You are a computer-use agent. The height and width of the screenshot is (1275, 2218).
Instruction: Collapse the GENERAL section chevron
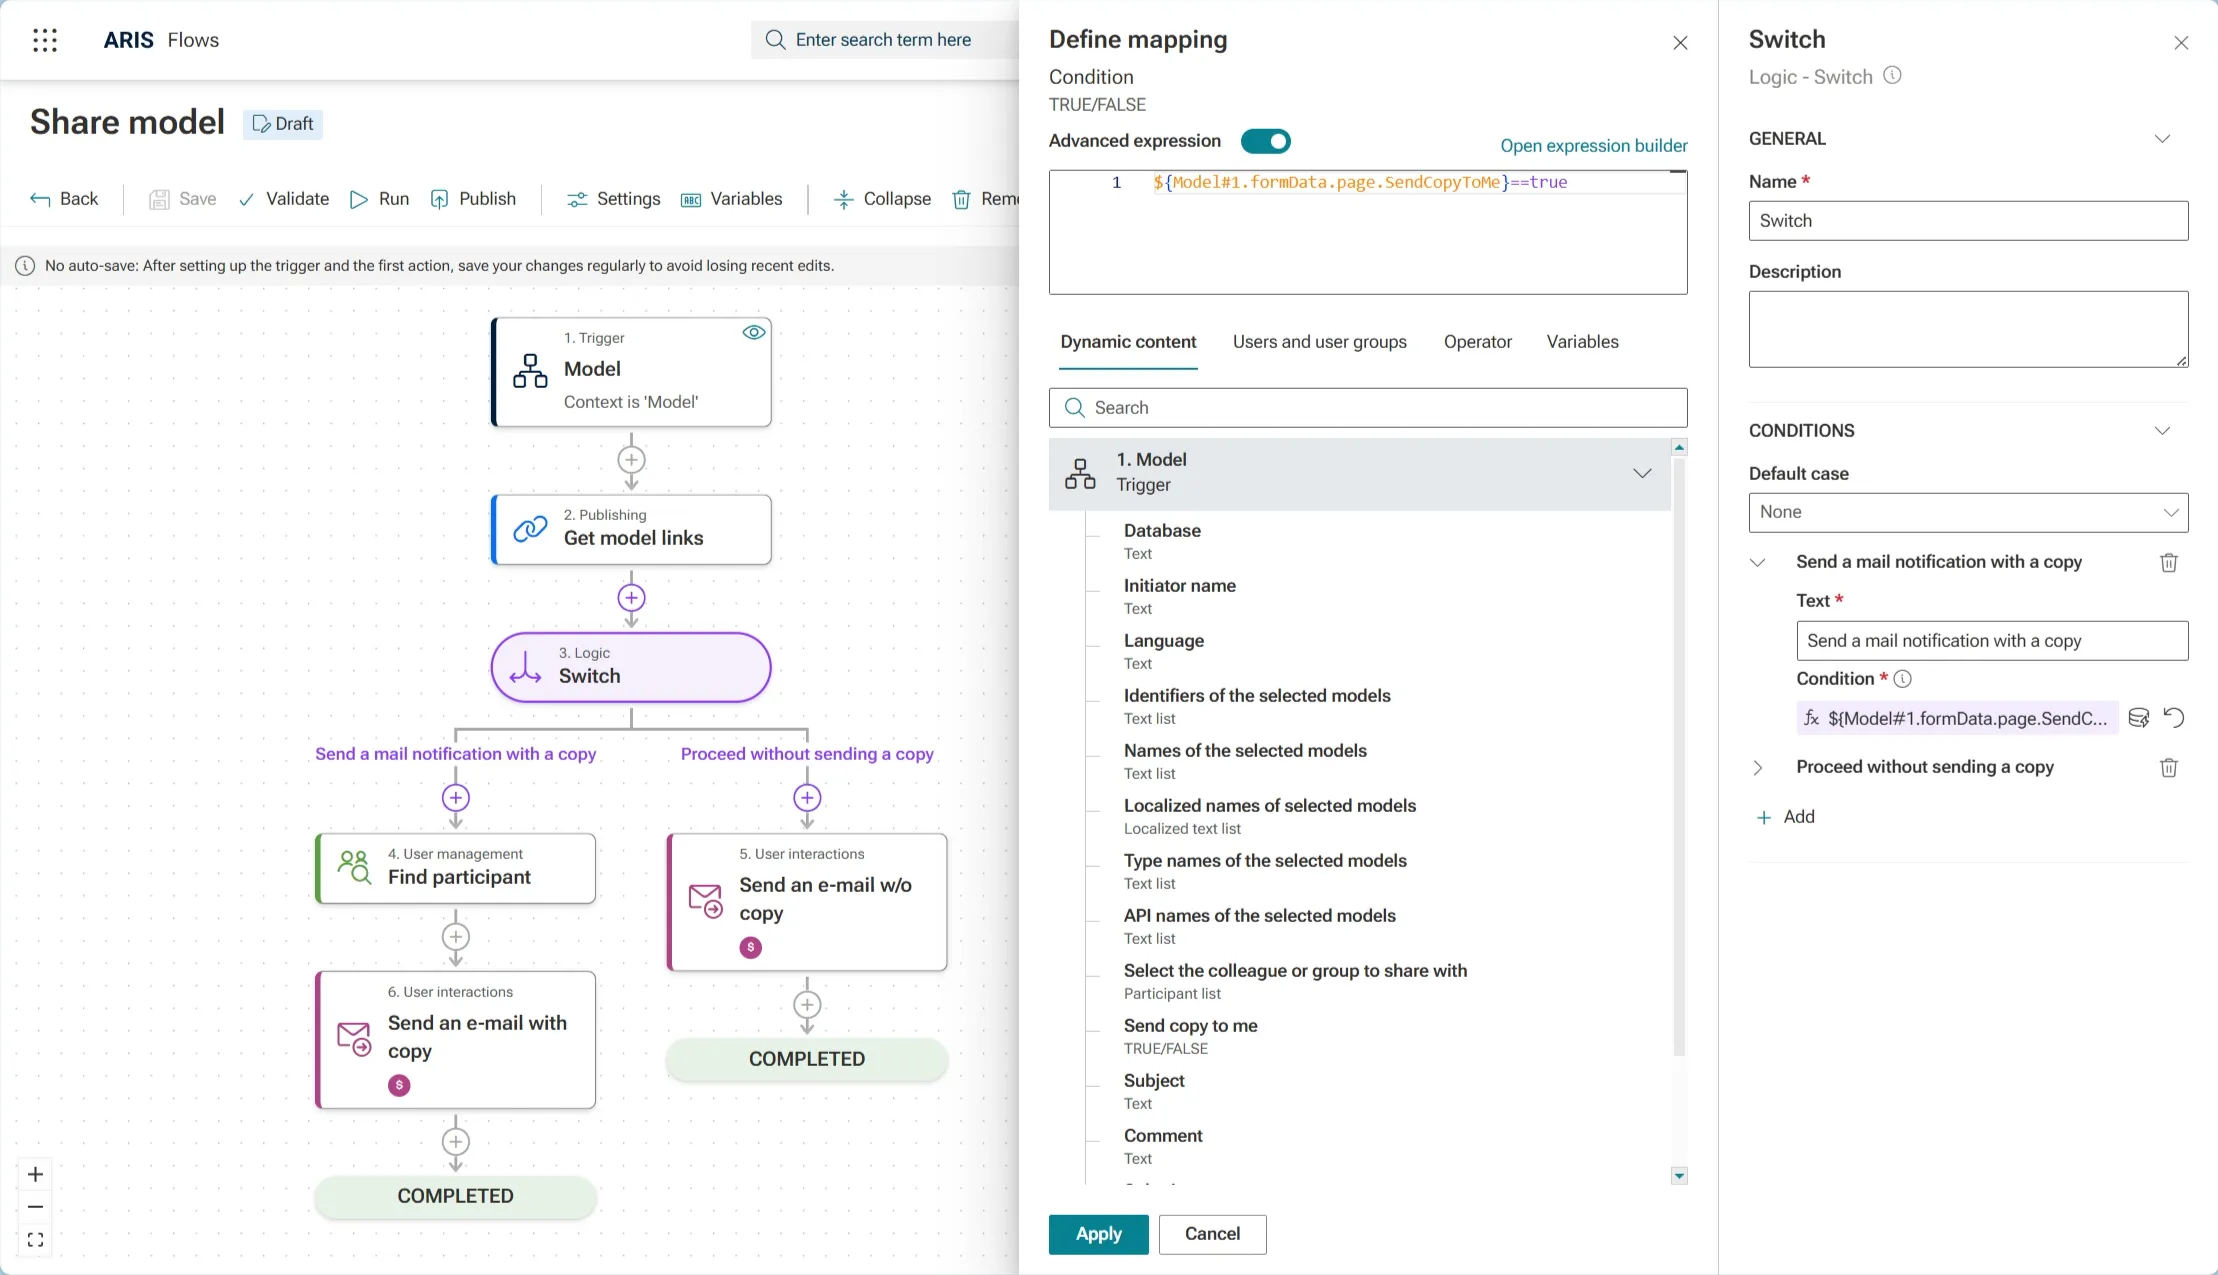pos(2162,139)
